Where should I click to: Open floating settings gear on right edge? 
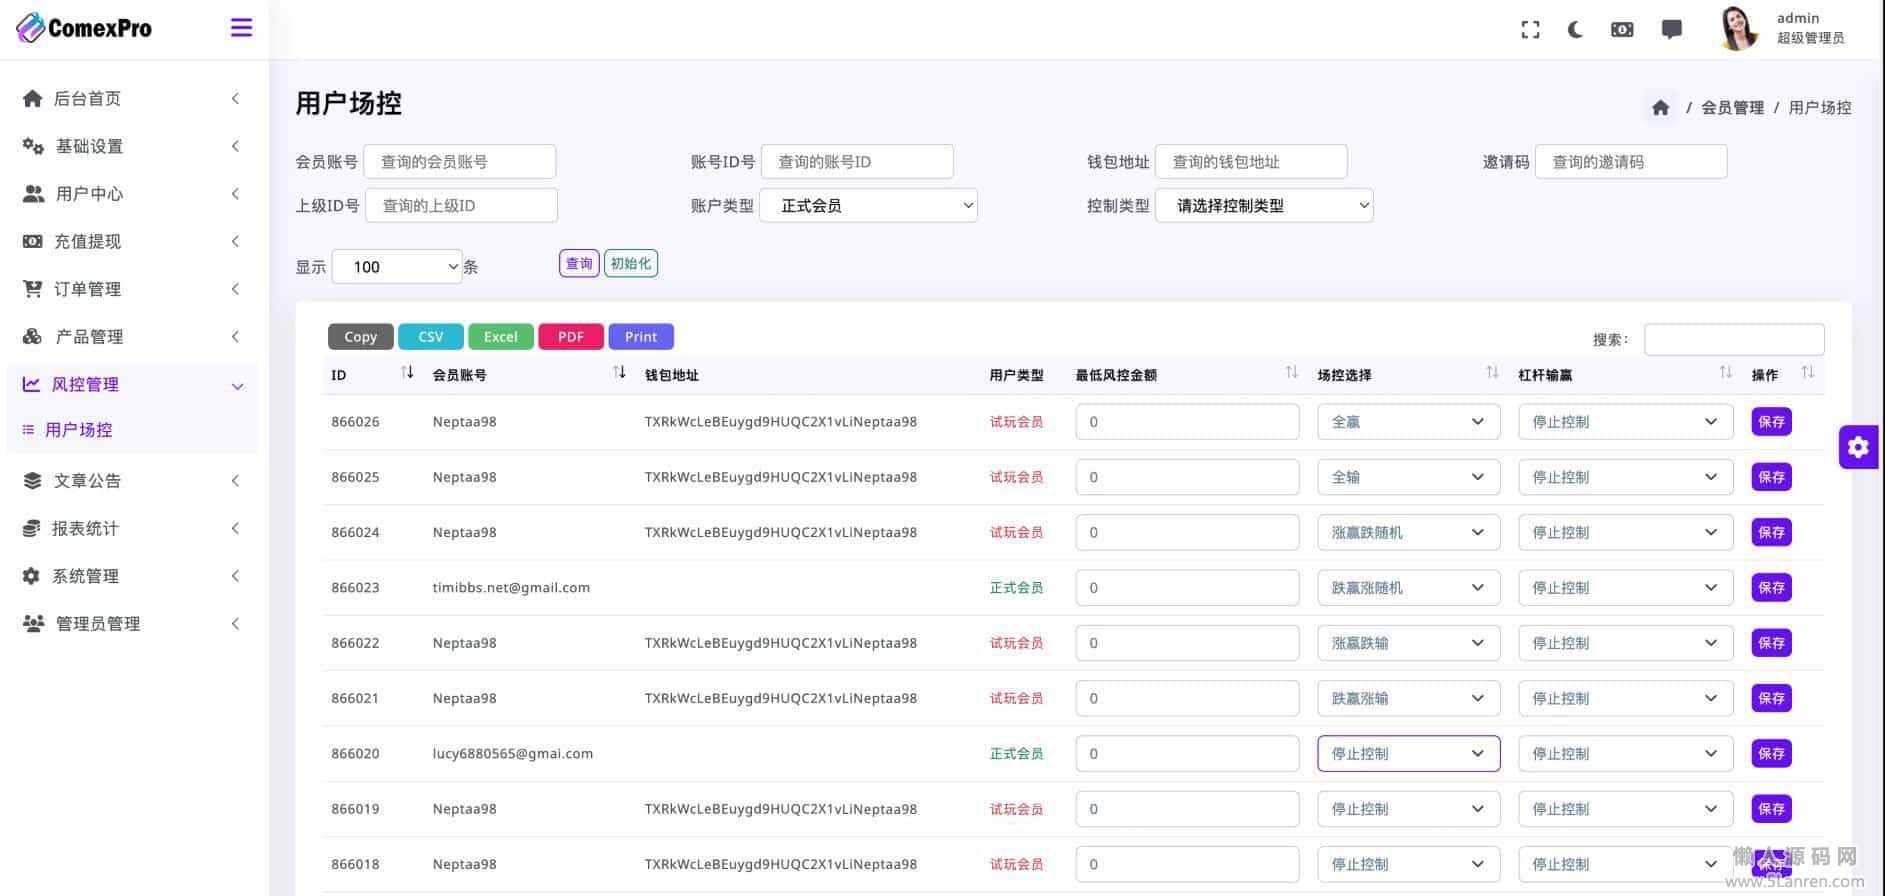click(1858, 447)
